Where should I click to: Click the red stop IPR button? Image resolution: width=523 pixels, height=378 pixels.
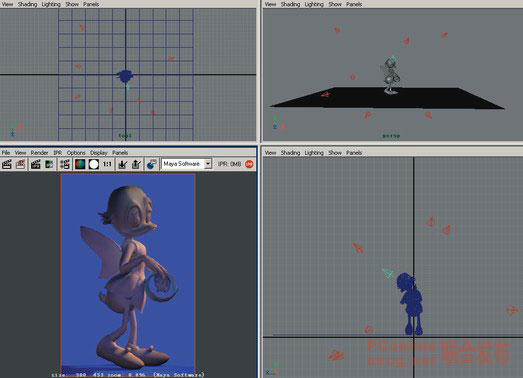tap(249, 164)
